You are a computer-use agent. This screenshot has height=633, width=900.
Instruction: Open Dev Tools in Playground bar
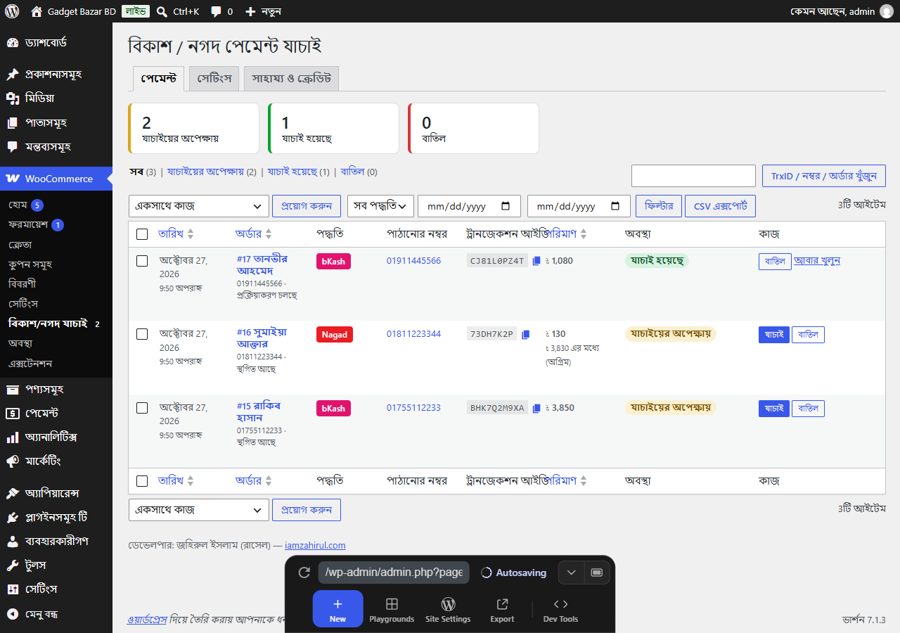pyautogui.click(x=561, y=609)
